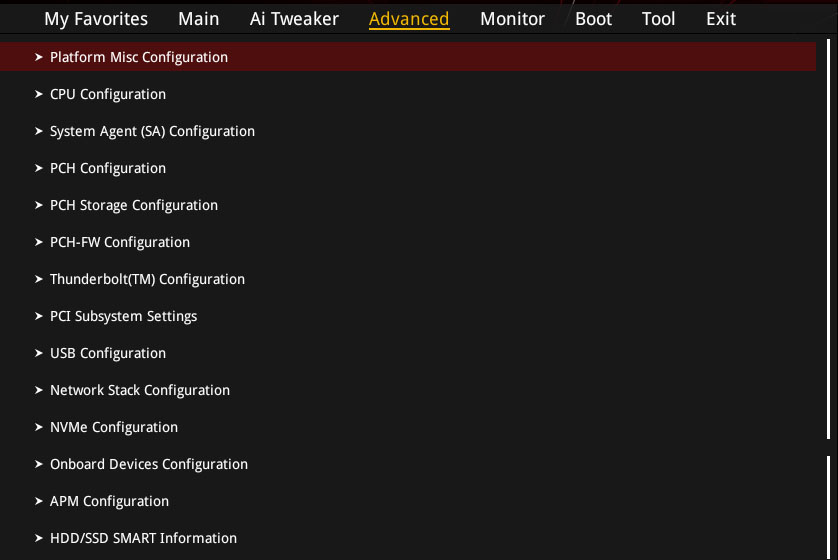The image size is (838, 560).
Task: Go to the Exit tab
Action: tap(721, 19)
